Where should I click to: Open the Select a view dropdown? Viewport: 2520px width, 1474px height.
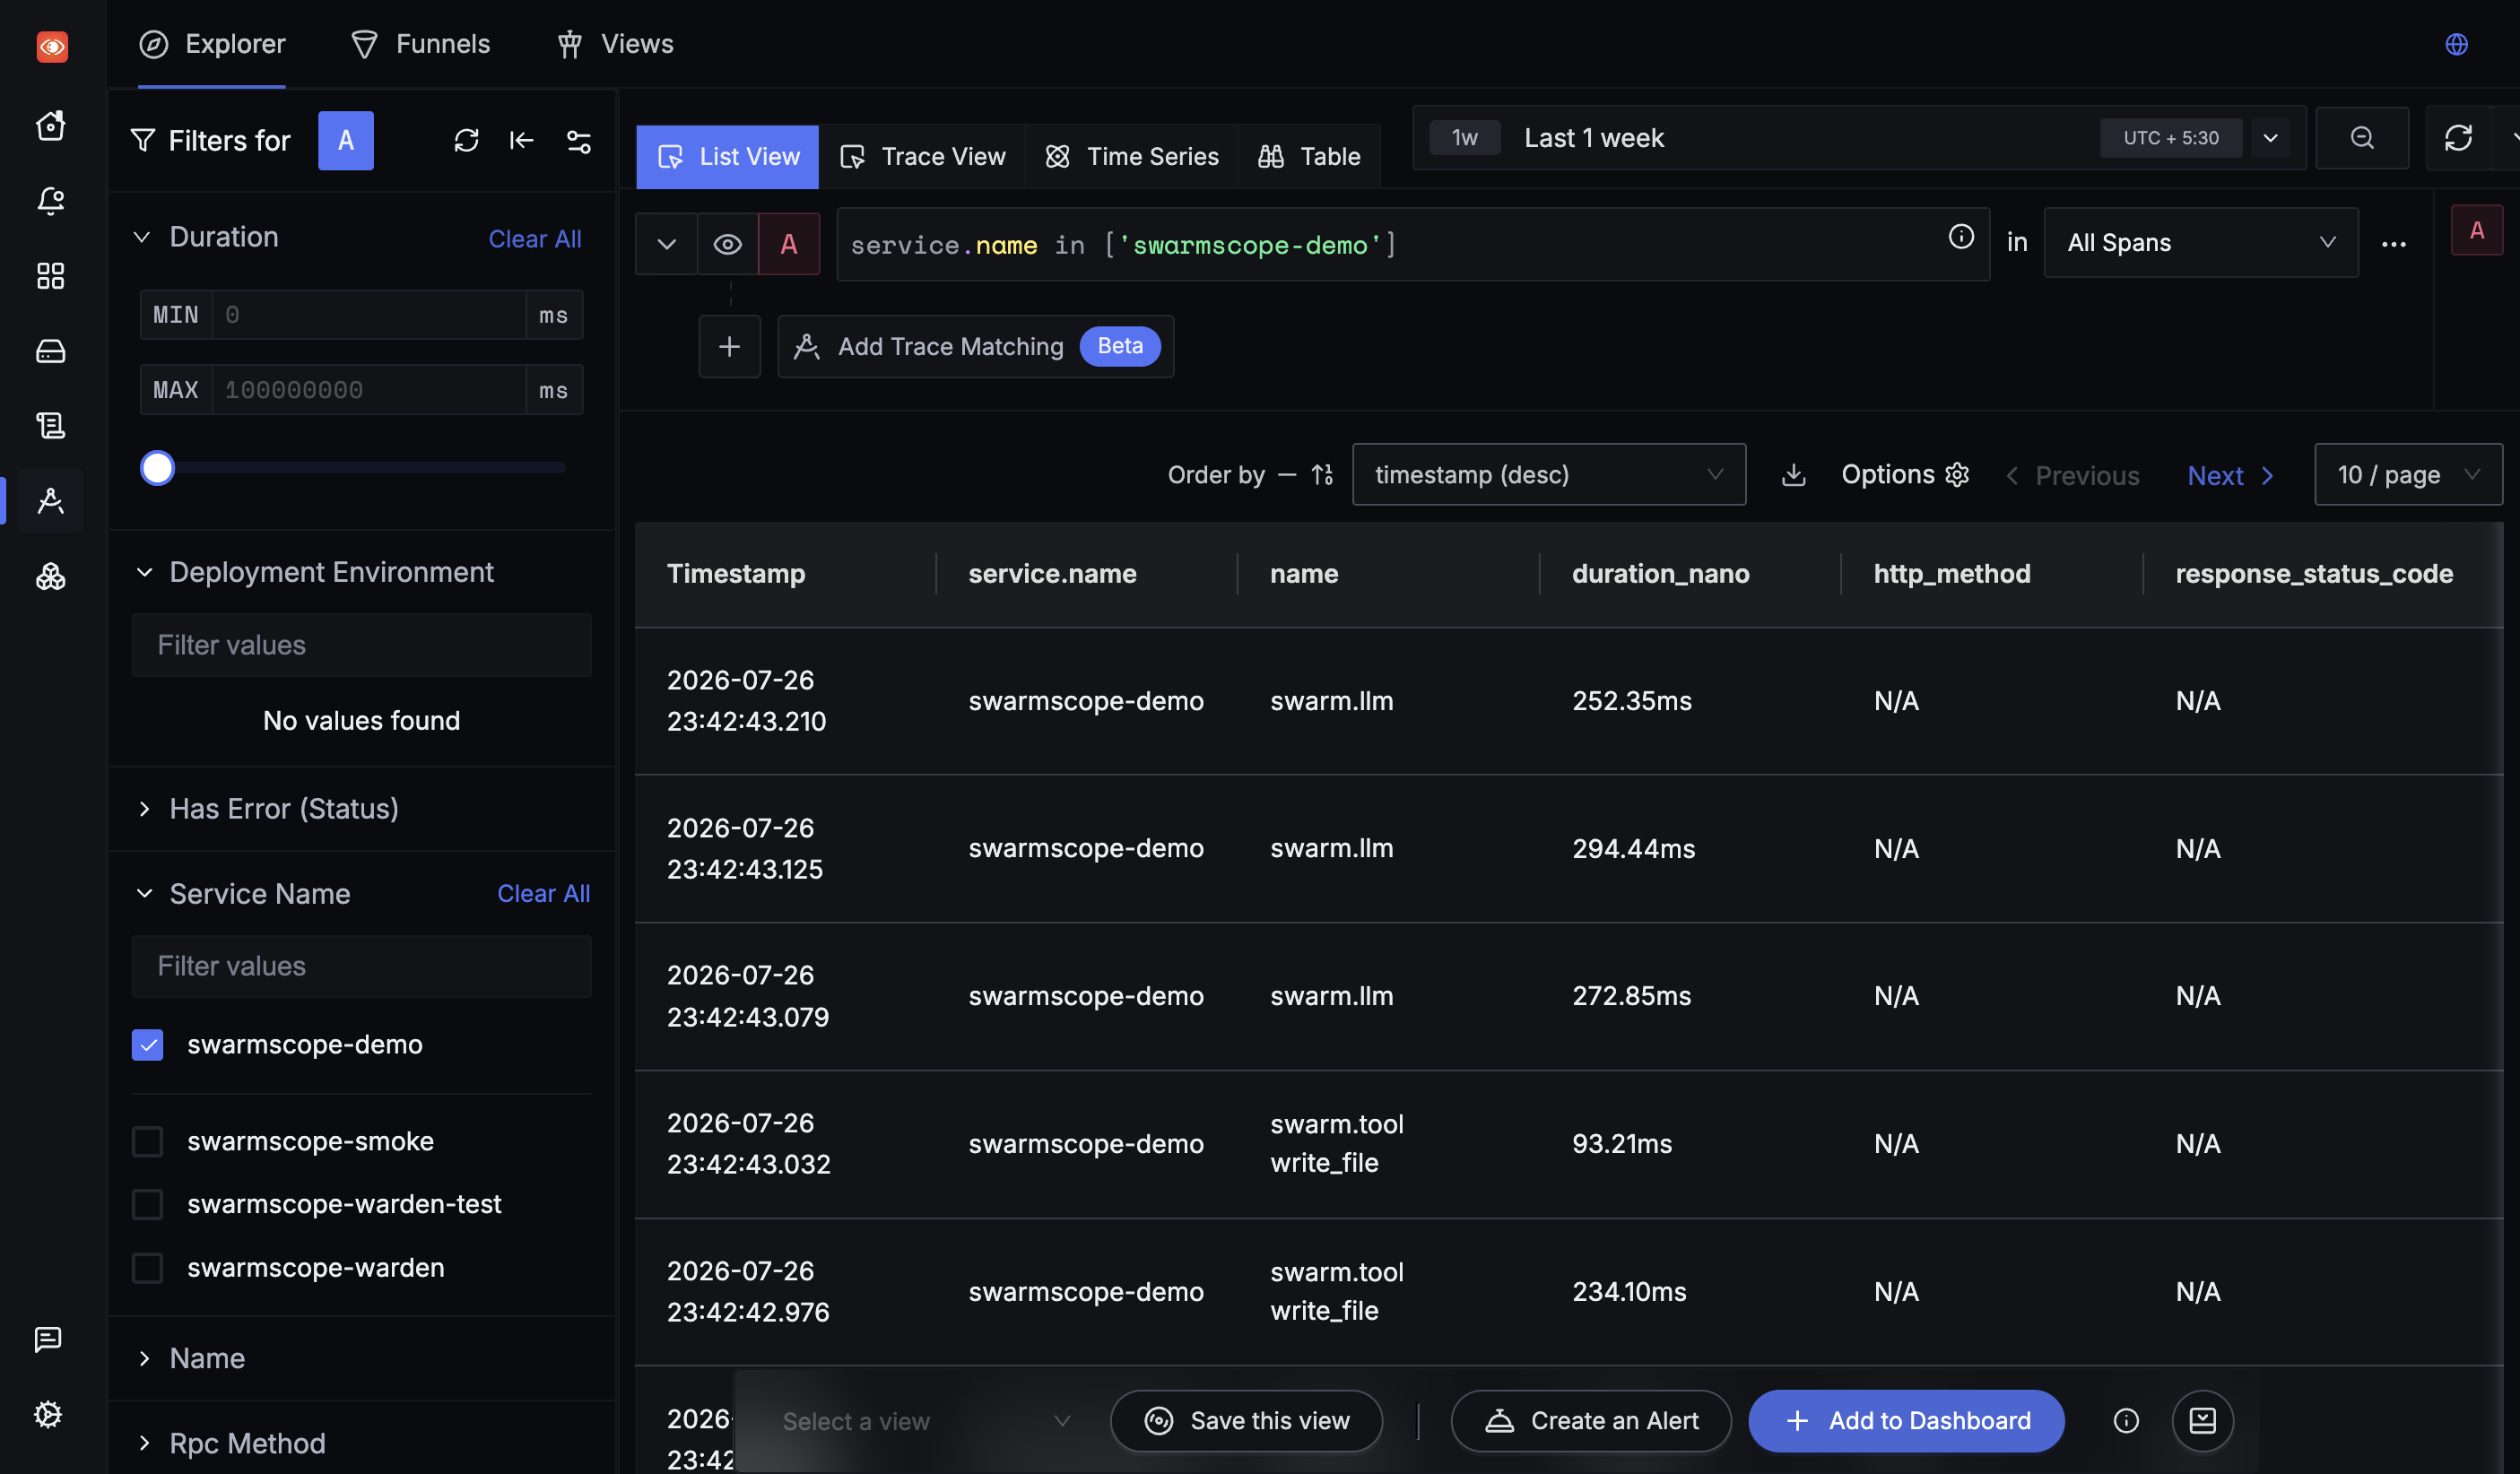[925, 1420]
